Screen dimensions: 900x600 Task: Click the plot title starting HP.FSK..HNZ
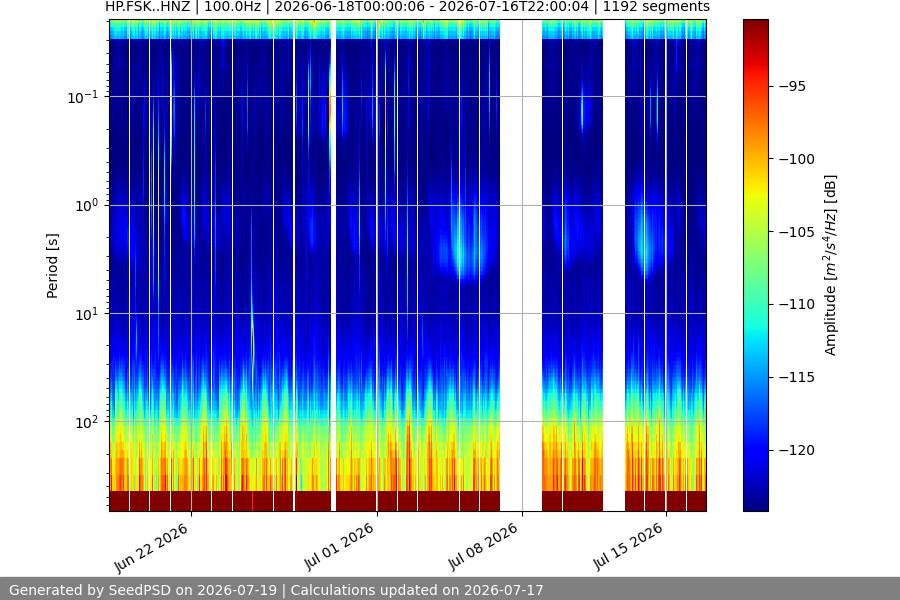click(407, 7)
